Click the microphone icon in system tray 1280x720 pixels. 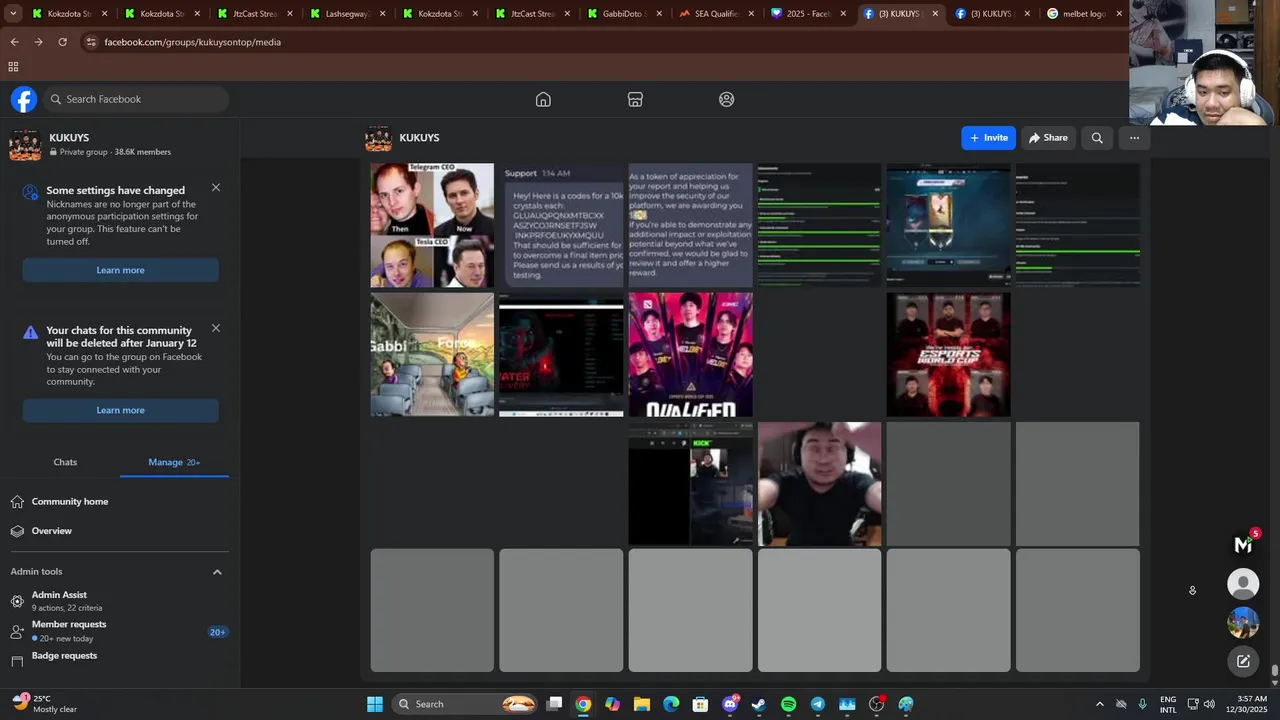1142,704
